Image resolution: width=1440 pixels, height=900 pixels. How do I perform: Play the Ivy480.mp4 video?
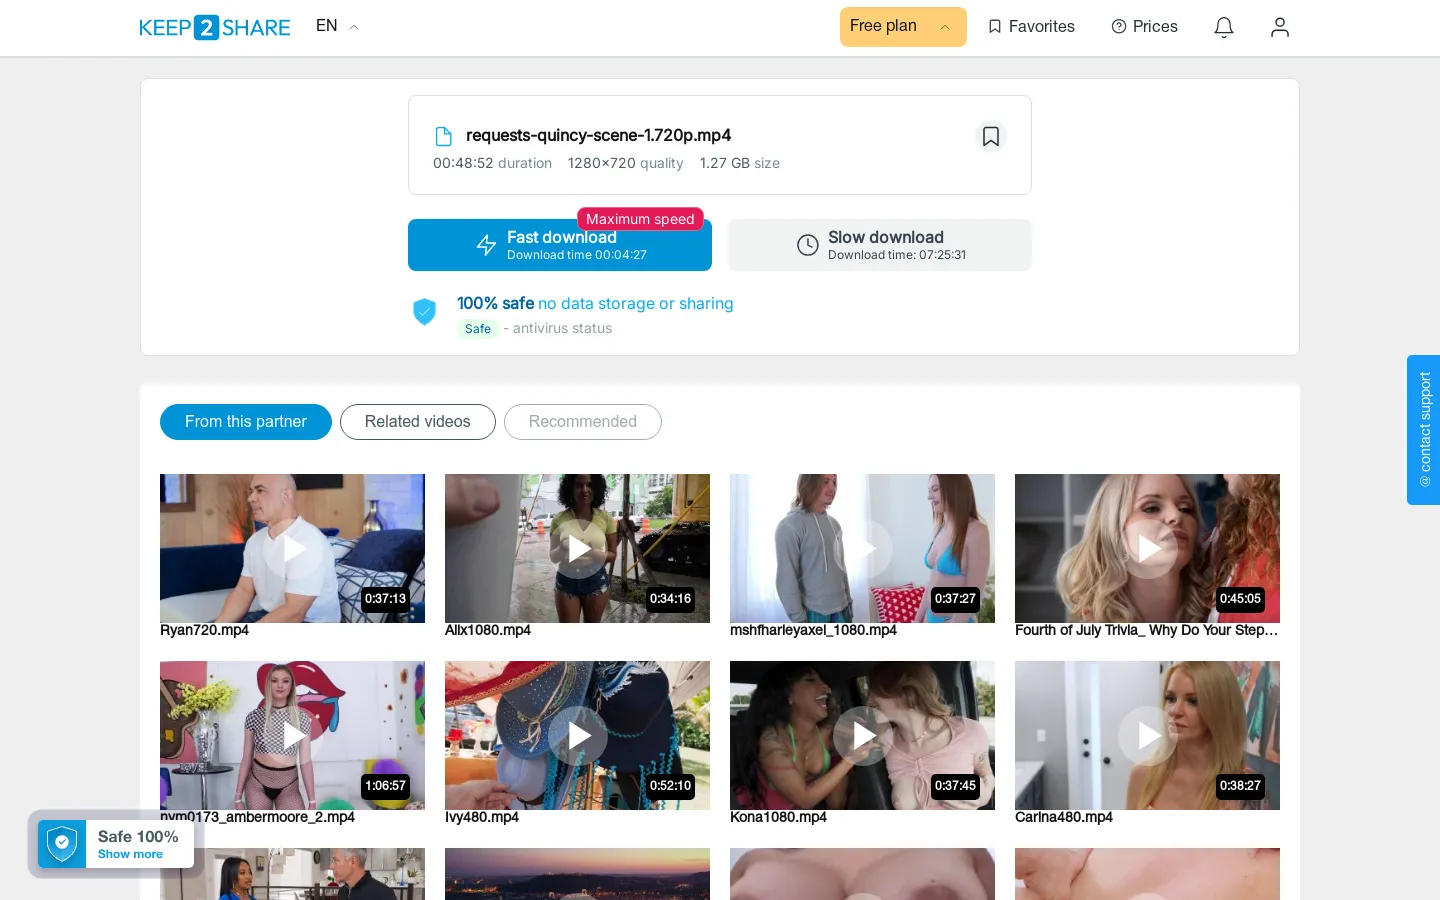click(x=578, y=735)
